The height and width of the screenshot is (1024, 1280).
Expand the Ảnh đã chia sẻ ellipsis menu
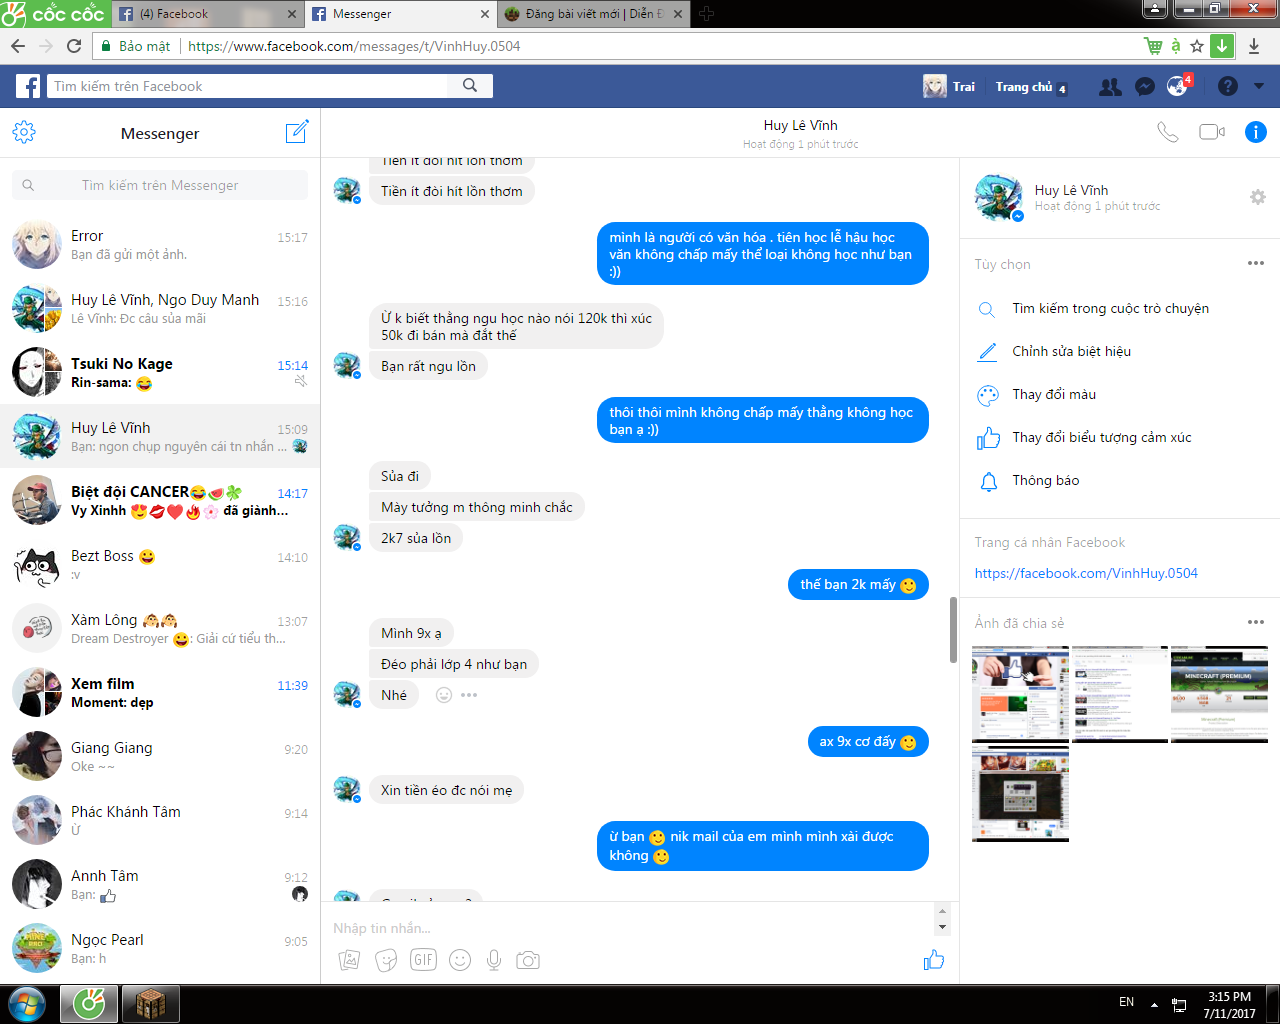tap(1256, 622)
